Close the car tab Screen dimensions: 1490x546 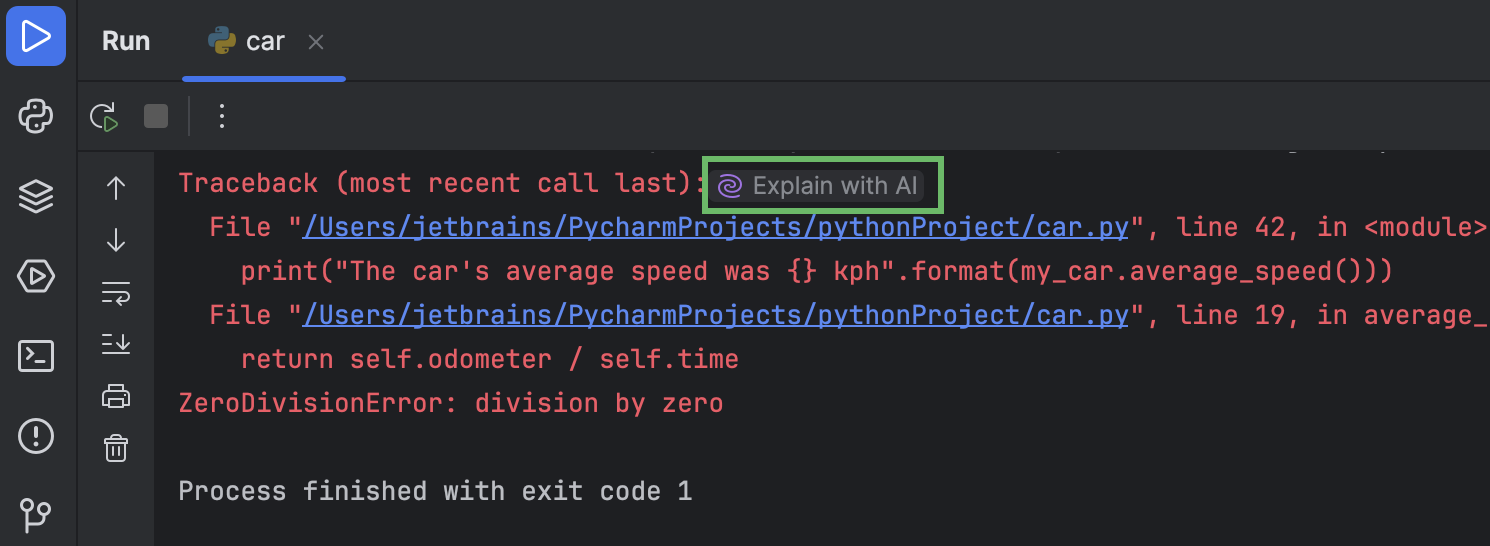(316, 42)
